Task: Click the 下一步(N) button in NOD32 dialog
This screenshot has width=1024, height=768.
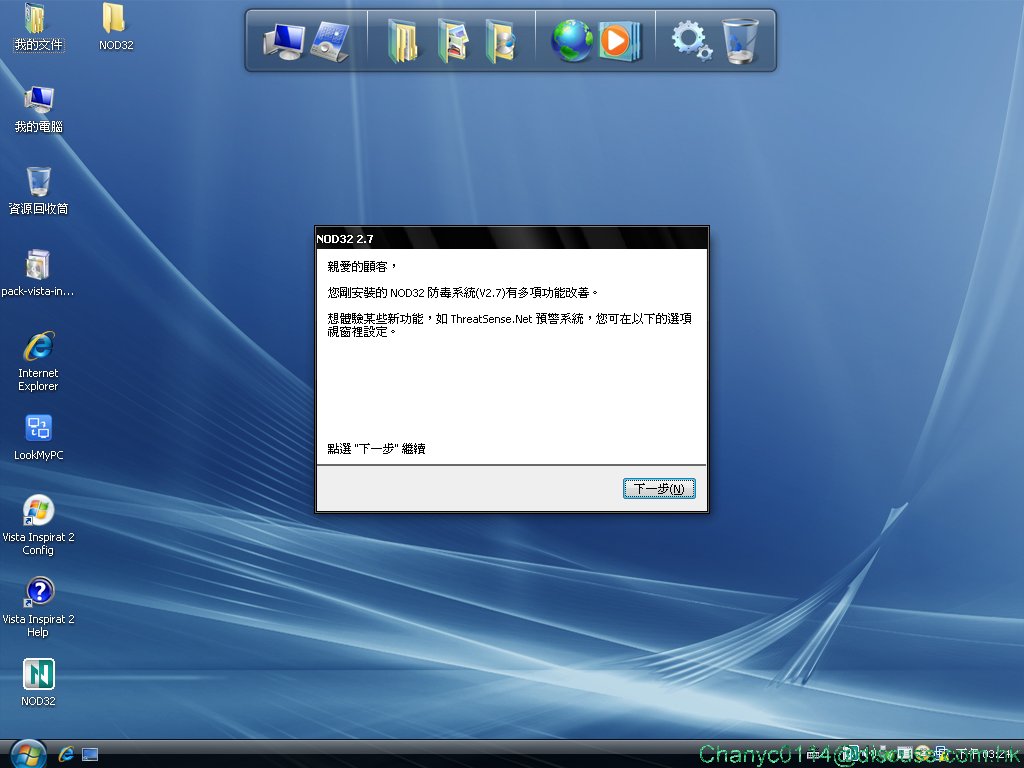Action: pos(659,488)
